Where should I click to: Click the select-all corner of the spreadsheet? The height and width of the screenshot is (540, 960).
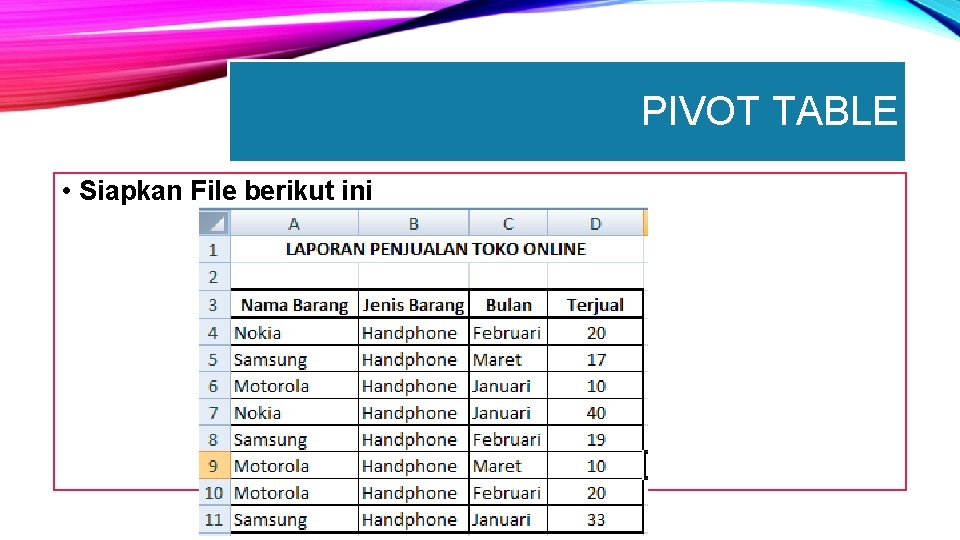coord(214,223)
